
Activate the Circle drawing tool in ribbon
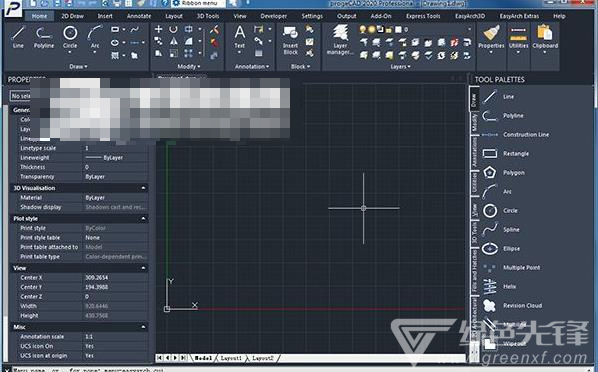(x=70, y=38)
